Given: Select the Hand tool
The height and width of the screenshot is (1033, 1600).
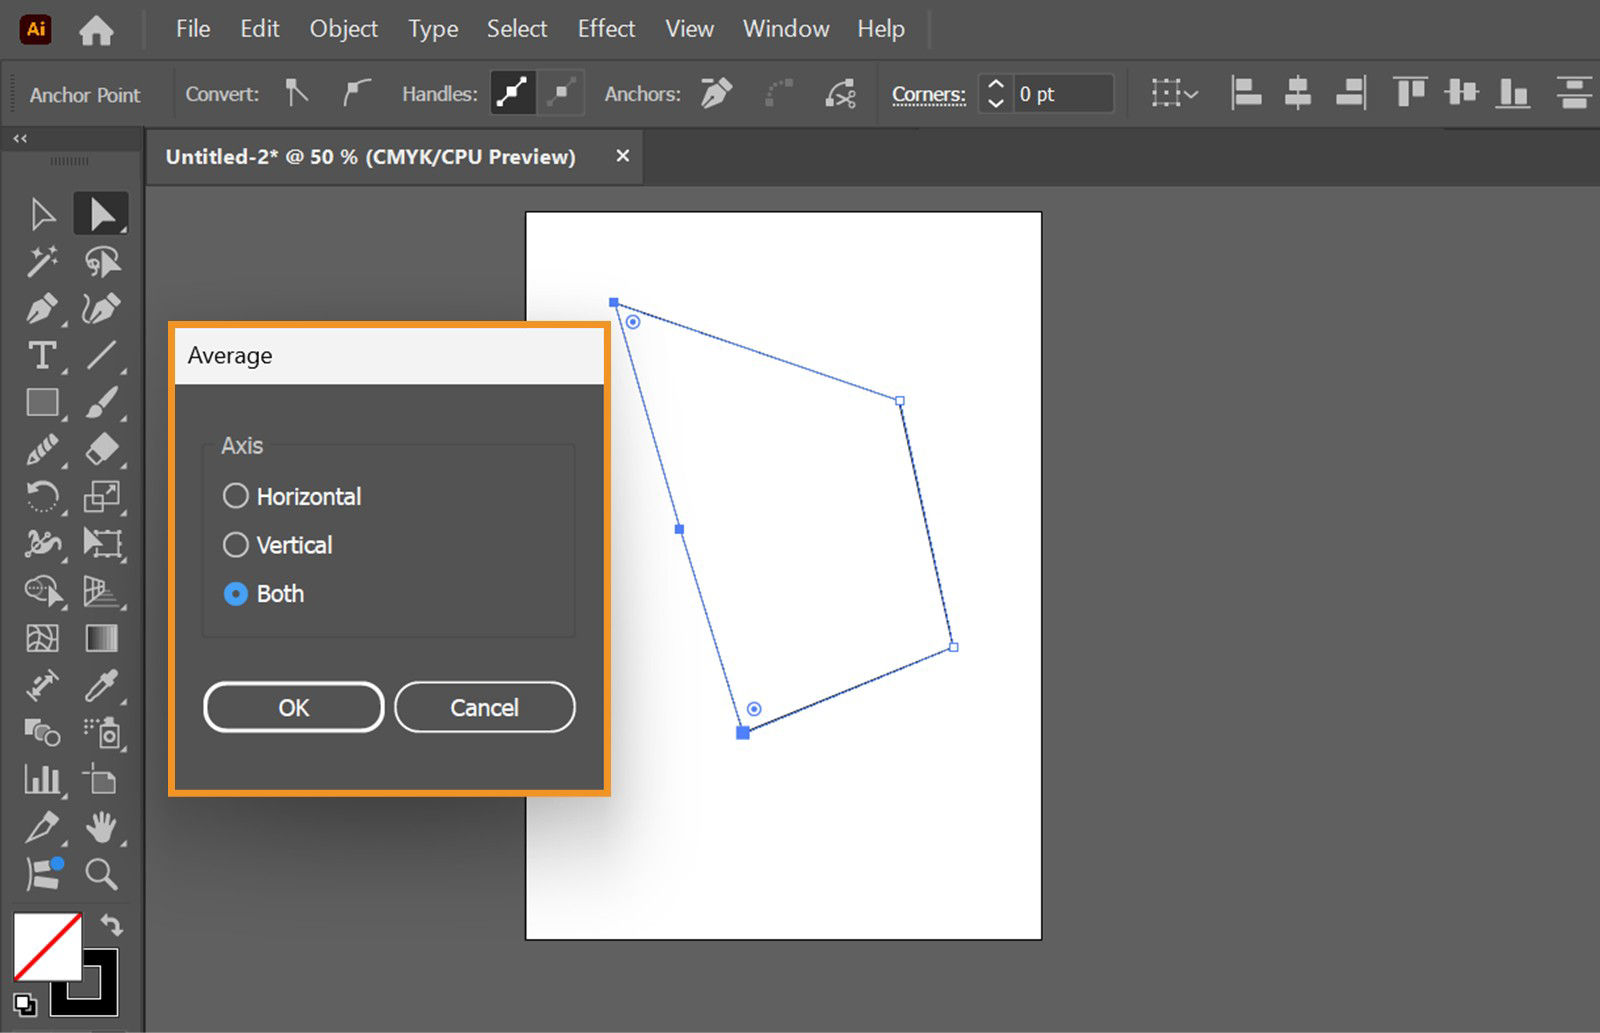Looking at the screenshot, I should pyautogui.click(x=101, y=828).
